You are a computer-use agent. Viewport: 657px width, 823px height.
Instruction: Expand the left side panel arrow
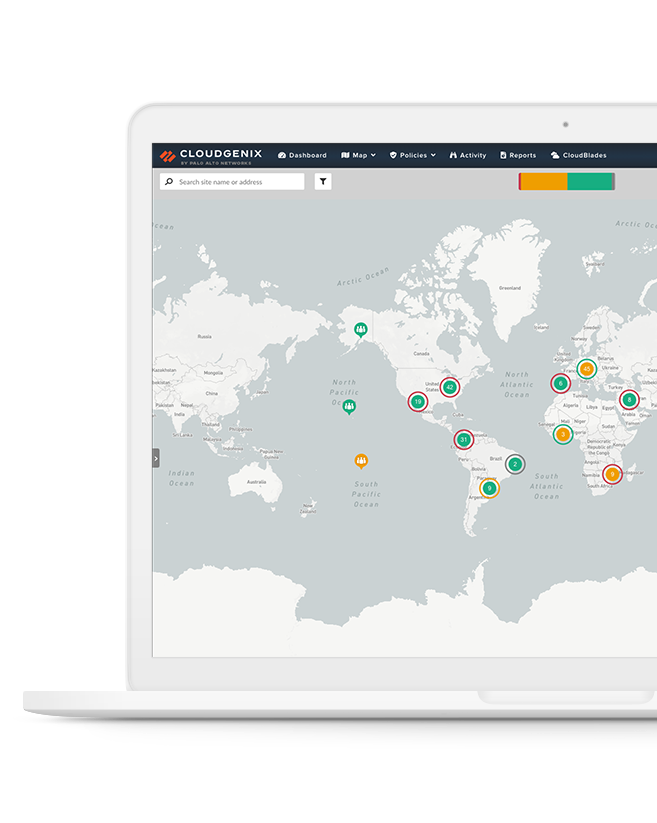pos(156,458)
